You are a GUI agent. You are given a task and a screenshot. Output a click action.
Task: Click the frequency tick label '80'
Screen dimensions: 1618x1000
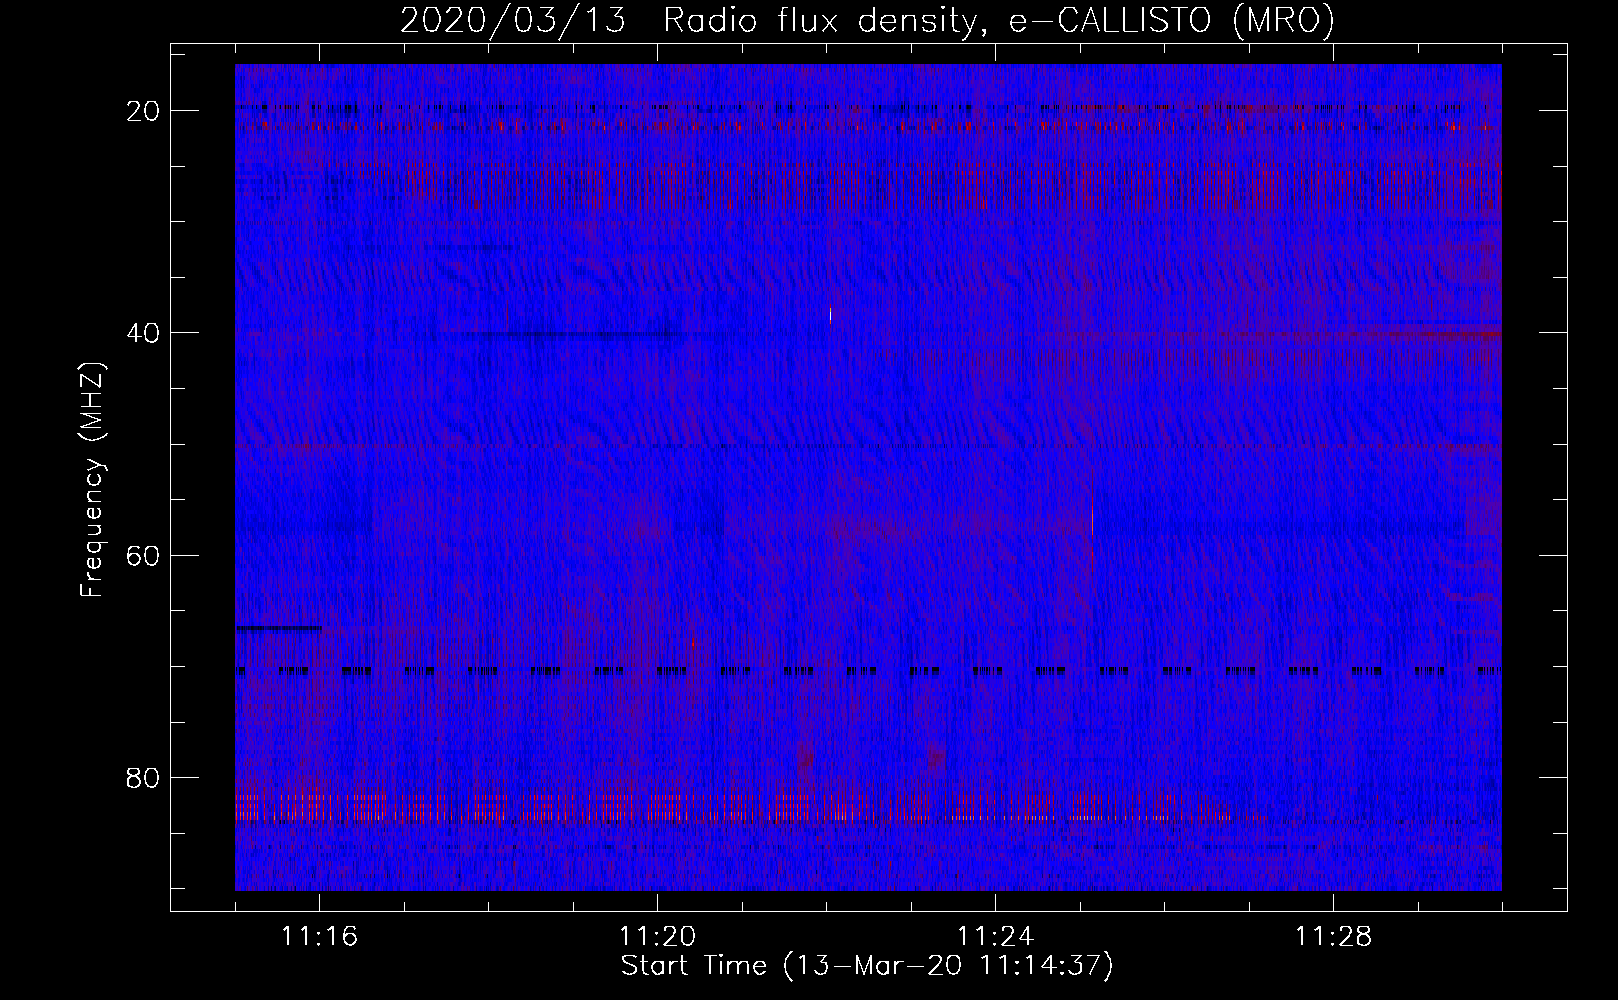pyautogui.click(x=144, y=777)
